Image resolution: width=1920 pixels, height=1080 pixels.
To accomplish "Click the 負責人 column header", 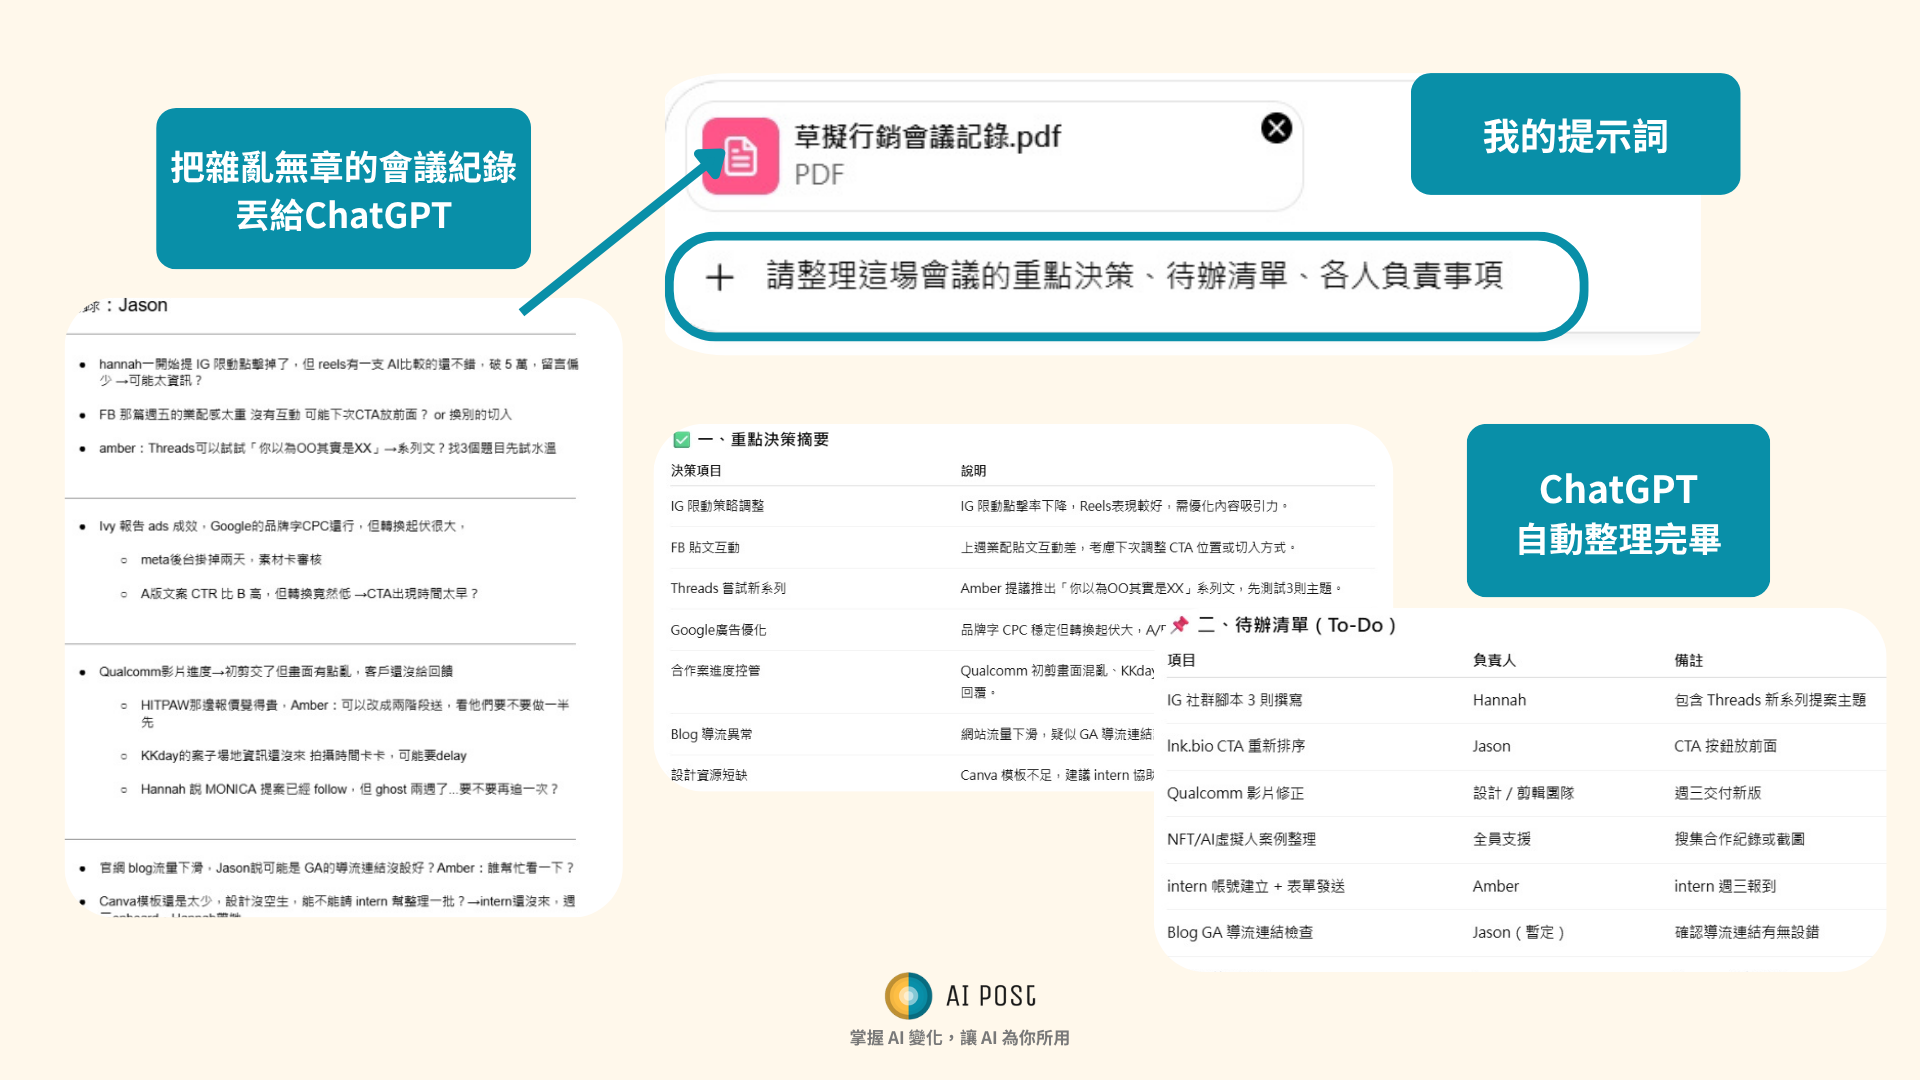I will coord(1494,660).
